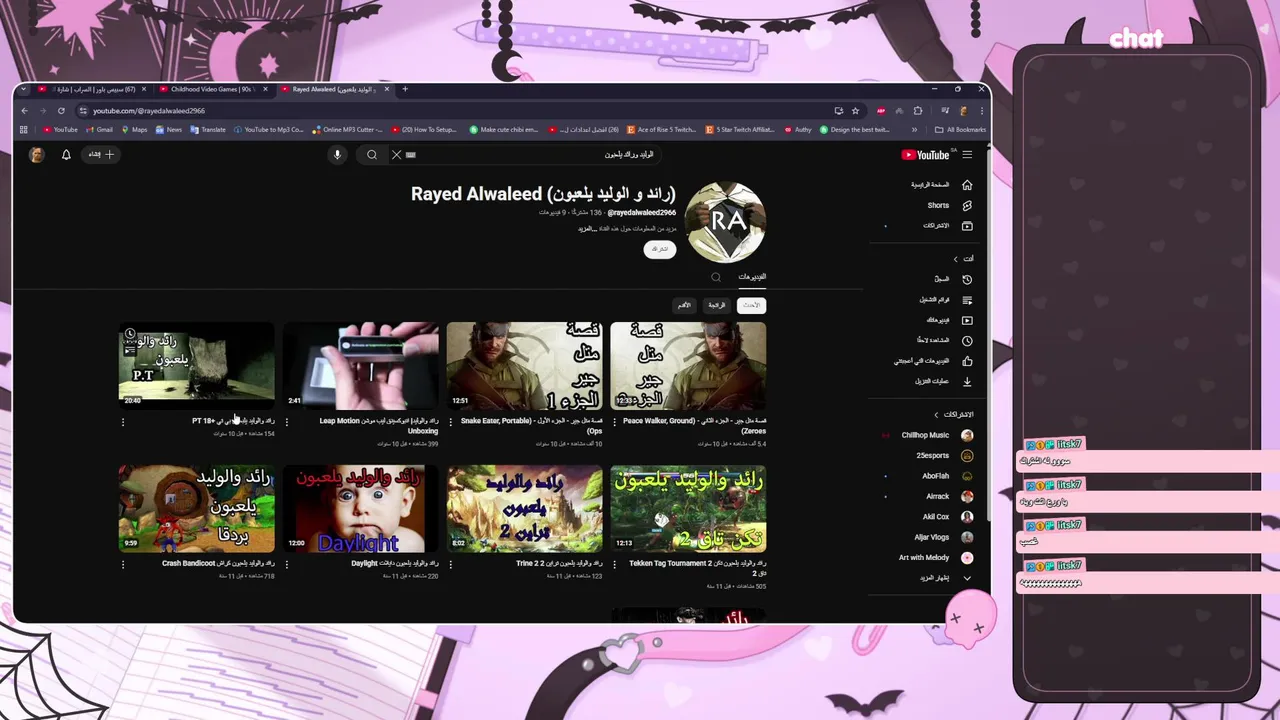Open All Bookmarks folder
The height and width of the screenshot is (720, 1280).
pos(960,129)
